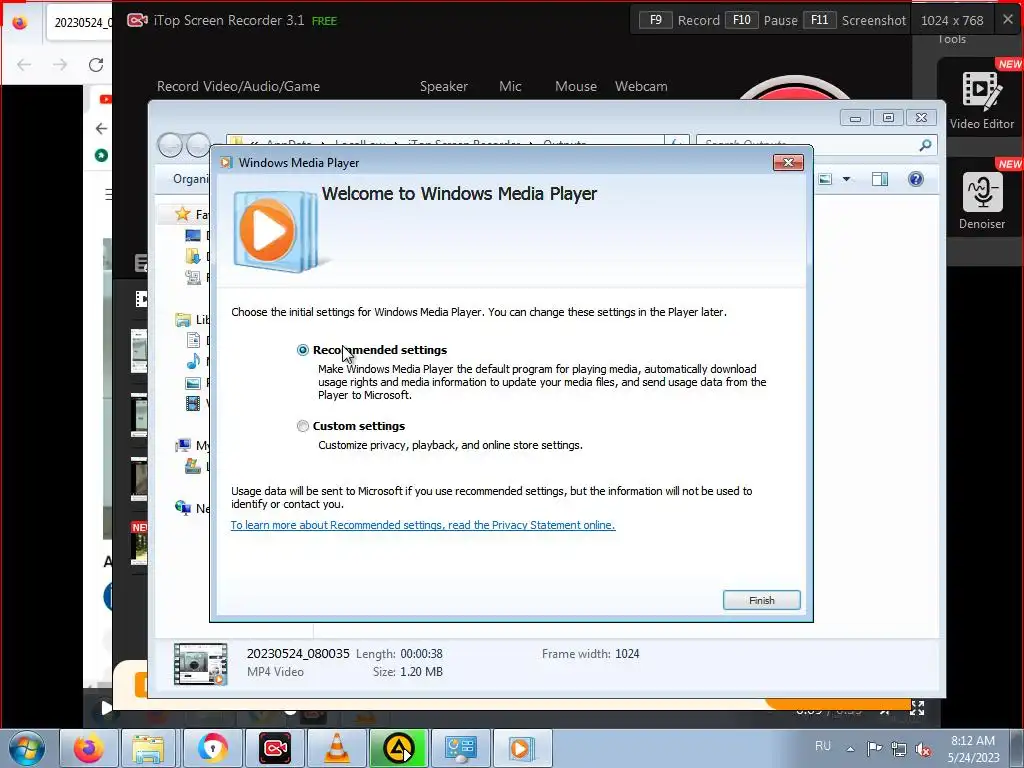Screen dimensions: 1024x768
Task: Click the browser reload button
Action: pos(96,65)
